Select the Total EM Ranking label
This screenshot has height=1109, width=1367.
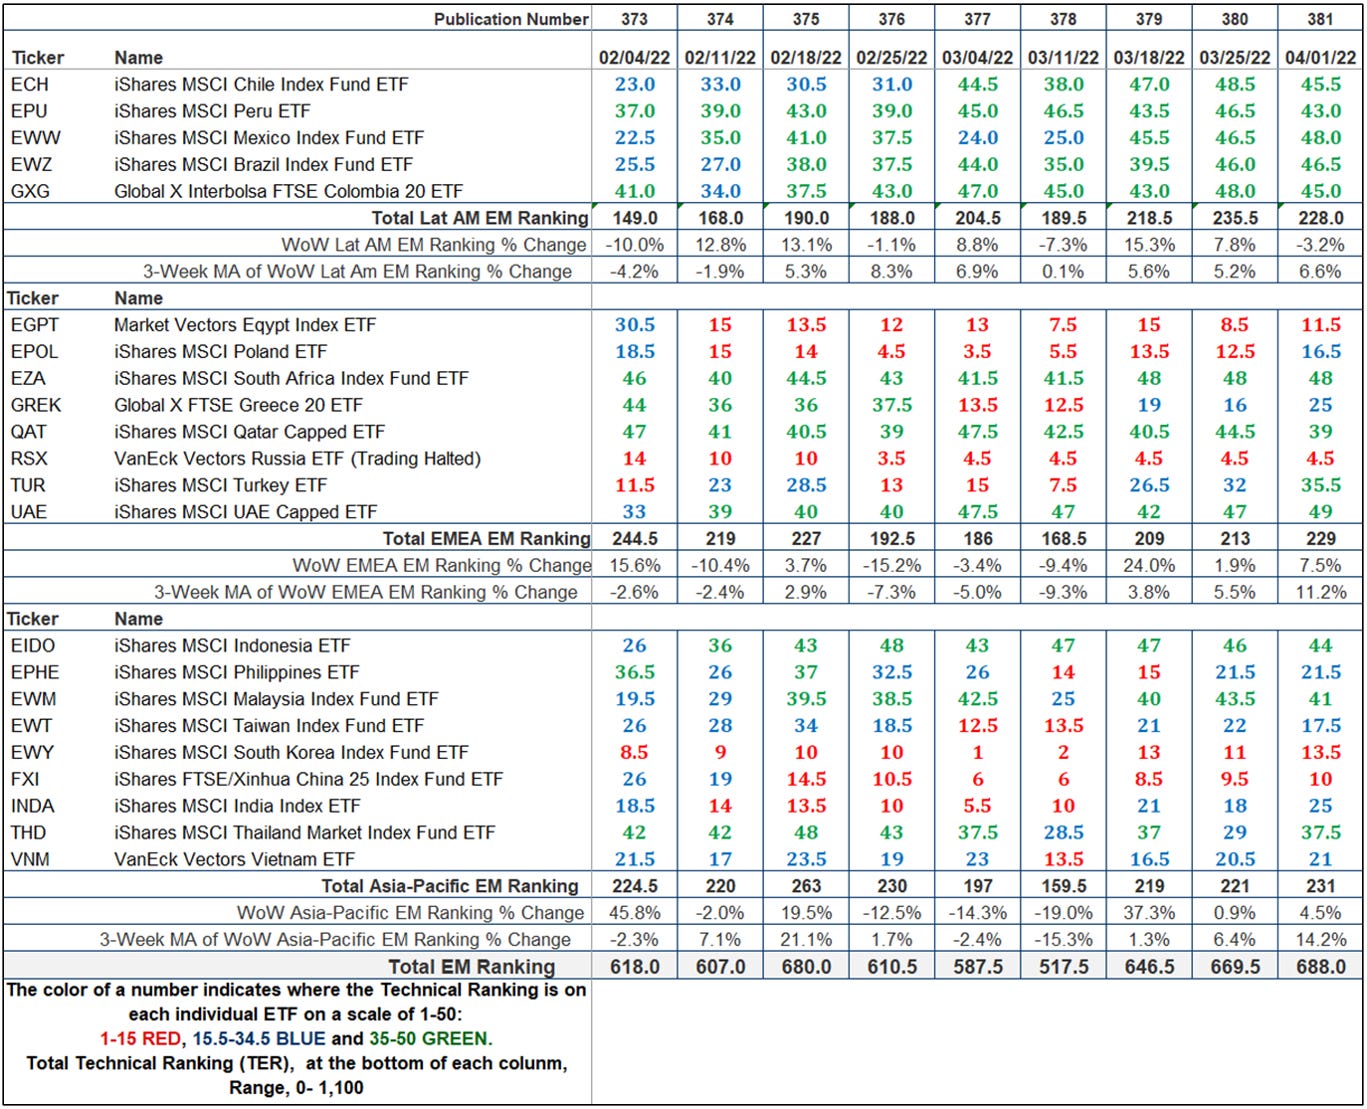[x=471, y=967]
